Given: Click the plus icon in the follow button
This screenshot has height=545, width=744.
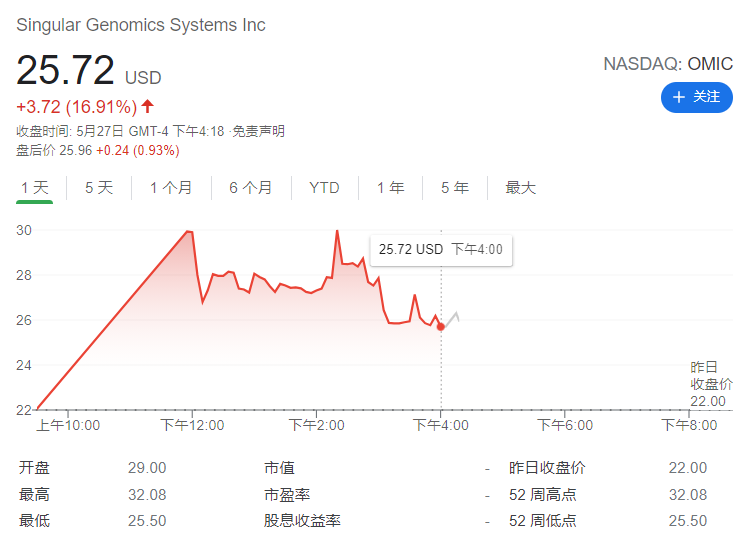Looking at the screenshot, I should point(678,97).
